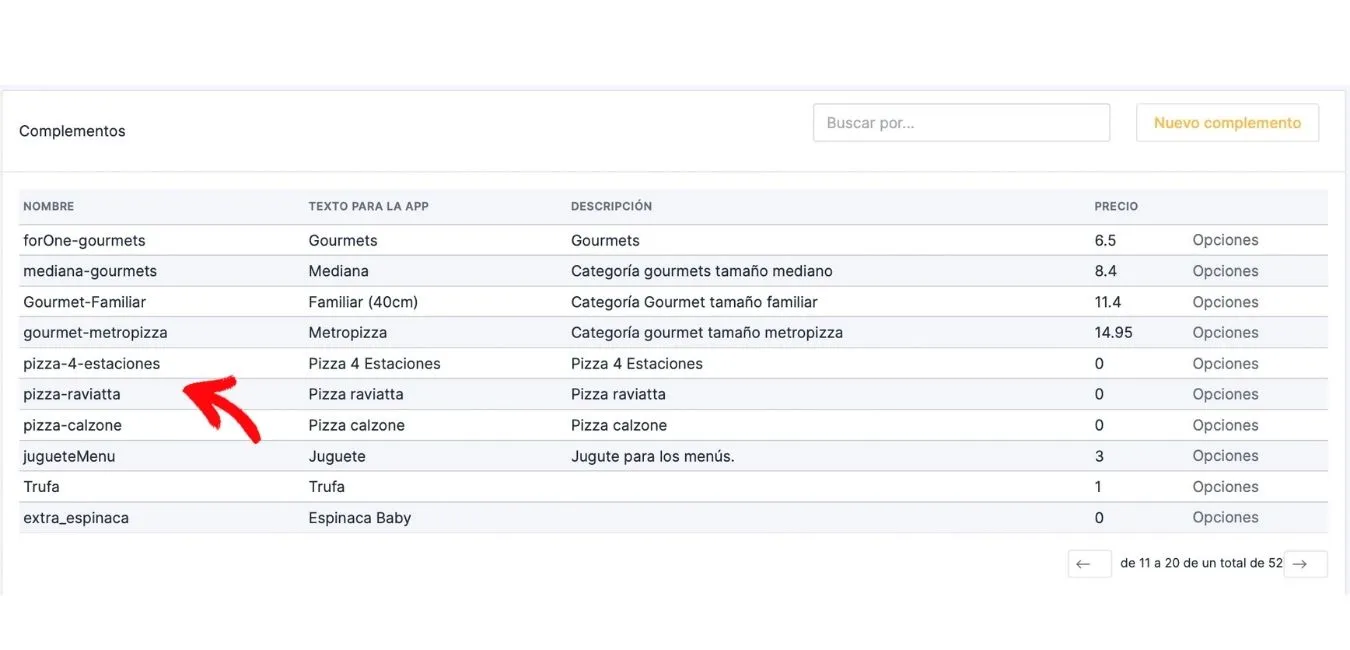Open Opciones for Trufa row
Image resolution: width=1350 pixels, height=650 pixels.
[x=1225, y=487]
